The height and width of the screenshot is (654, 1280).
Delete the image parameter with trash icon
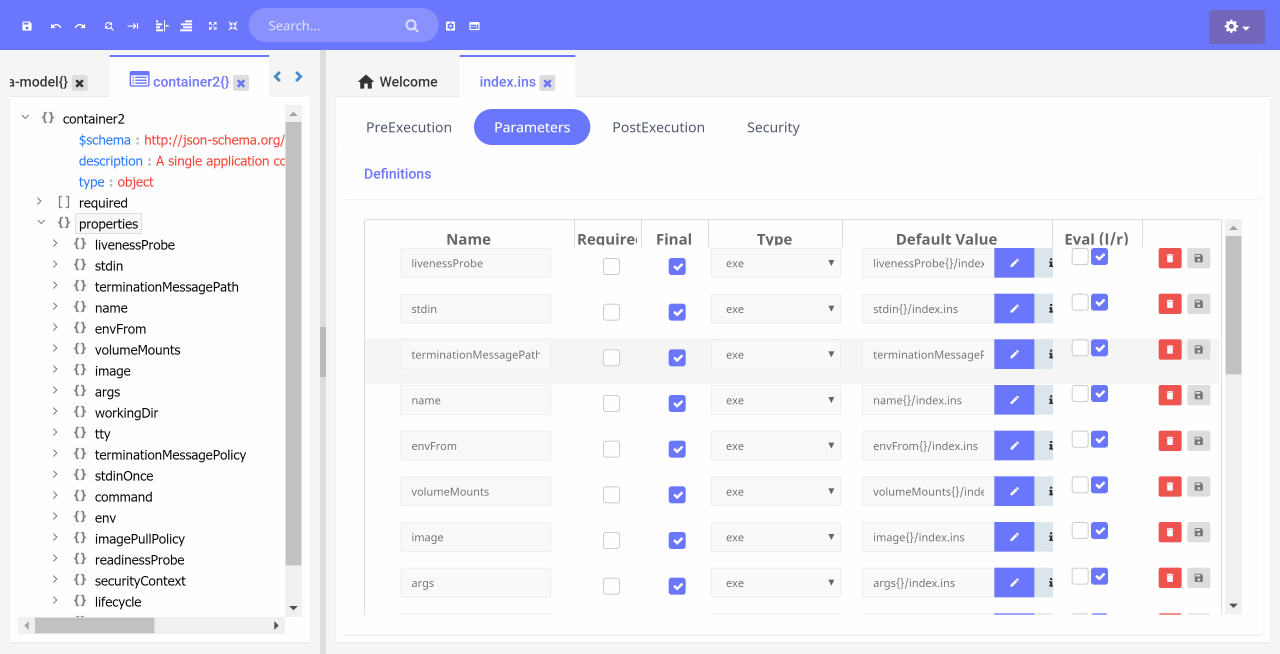coord(1169,532)
